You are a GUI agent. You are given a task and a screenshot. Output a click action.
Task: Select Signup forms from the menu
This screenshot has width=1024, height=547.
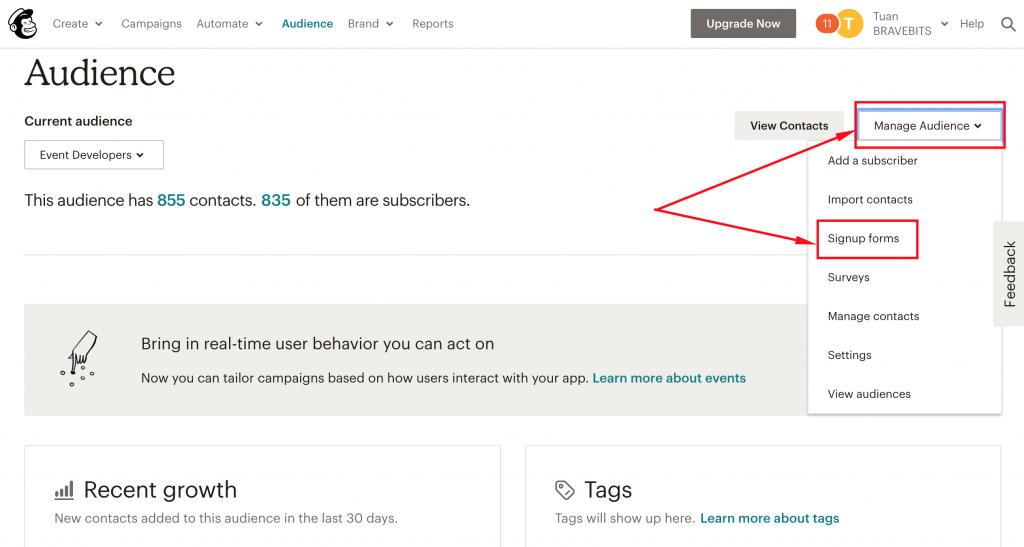point(863,238)
